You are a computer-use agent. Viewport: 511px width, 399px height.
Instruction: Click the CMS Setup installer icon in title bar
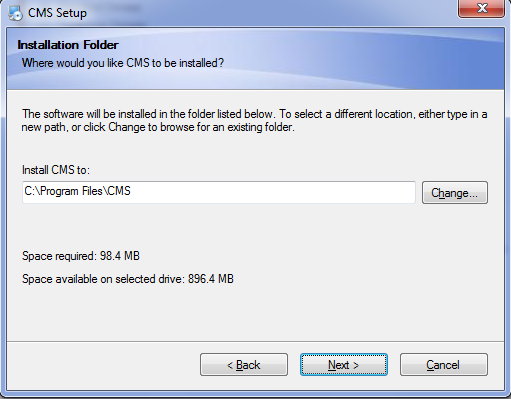pos(15,13)
